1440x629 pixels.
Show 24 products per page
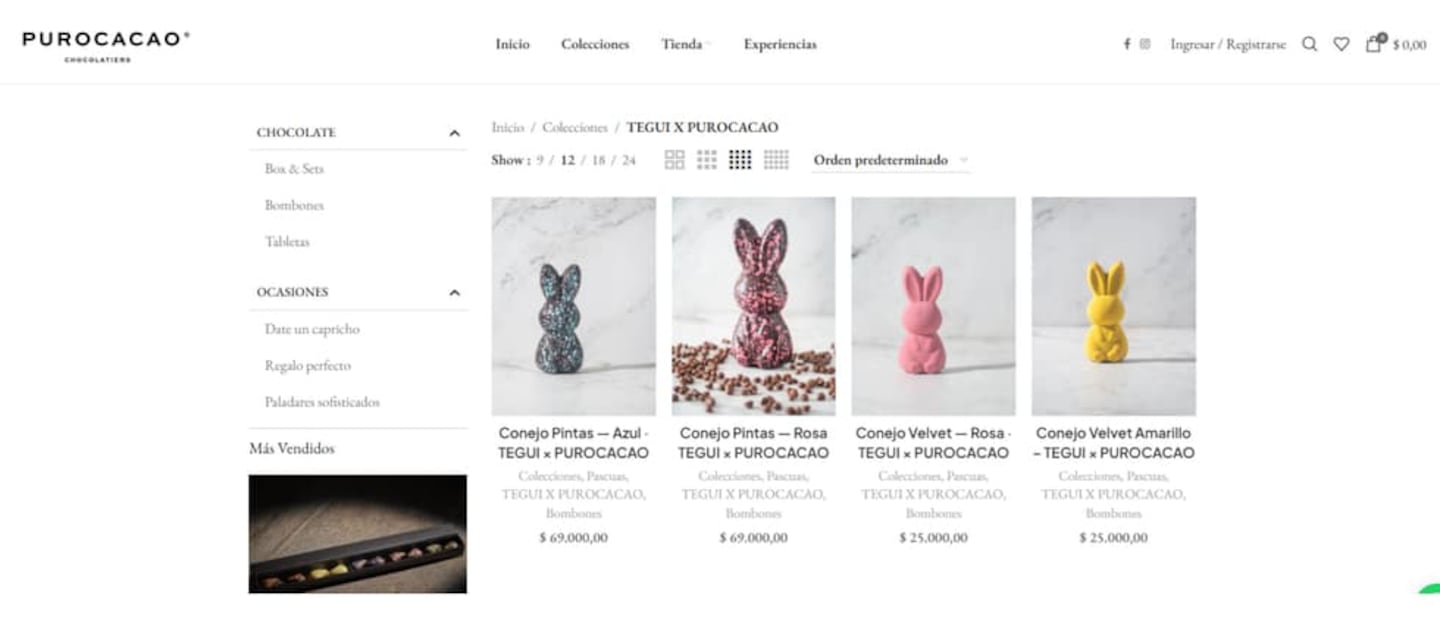click(x=628, y=160)
